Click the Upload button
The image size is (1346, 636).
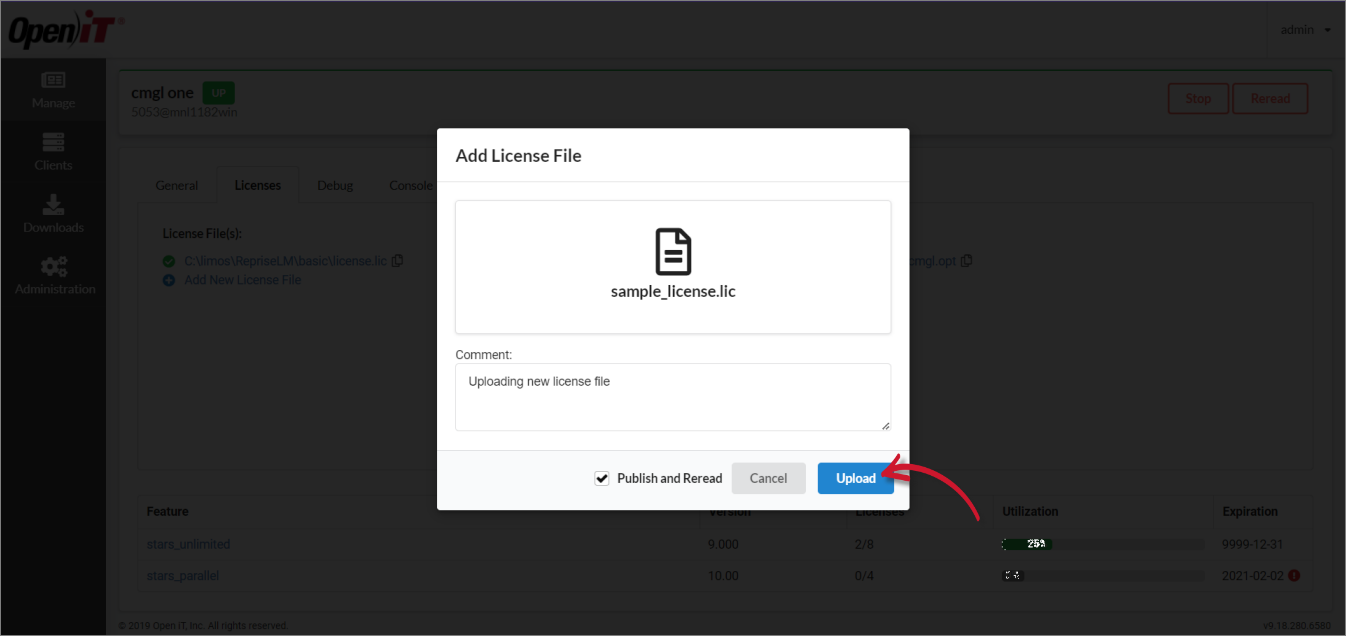coord(855,478)
